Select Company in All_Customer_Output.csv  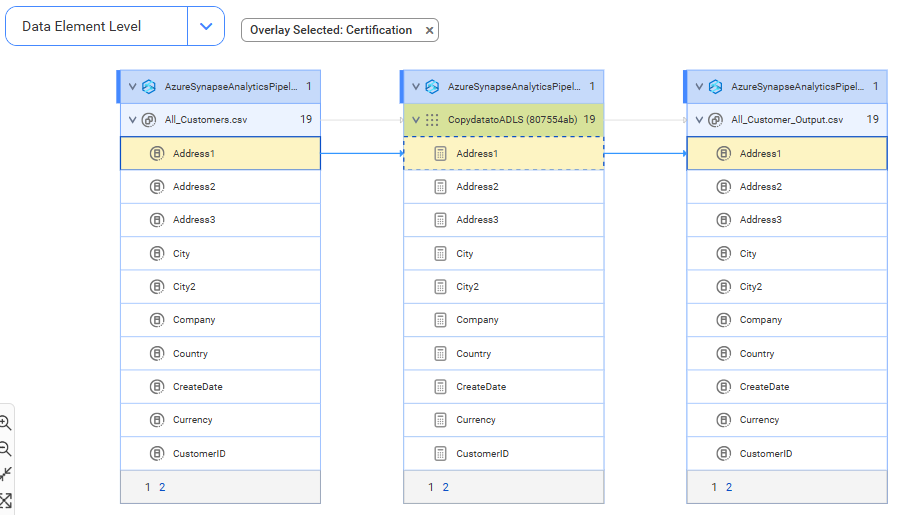click(x=787, y=320)
